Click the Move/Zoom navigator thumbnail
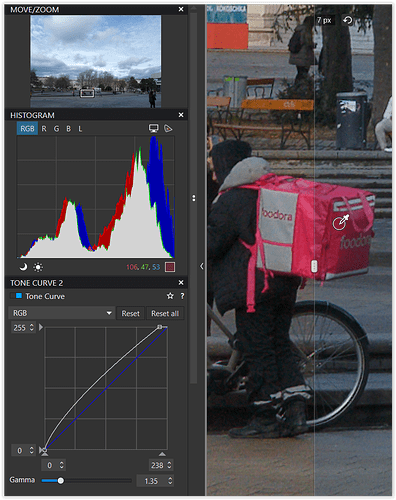The image size is (396, 500). [96, 61]
